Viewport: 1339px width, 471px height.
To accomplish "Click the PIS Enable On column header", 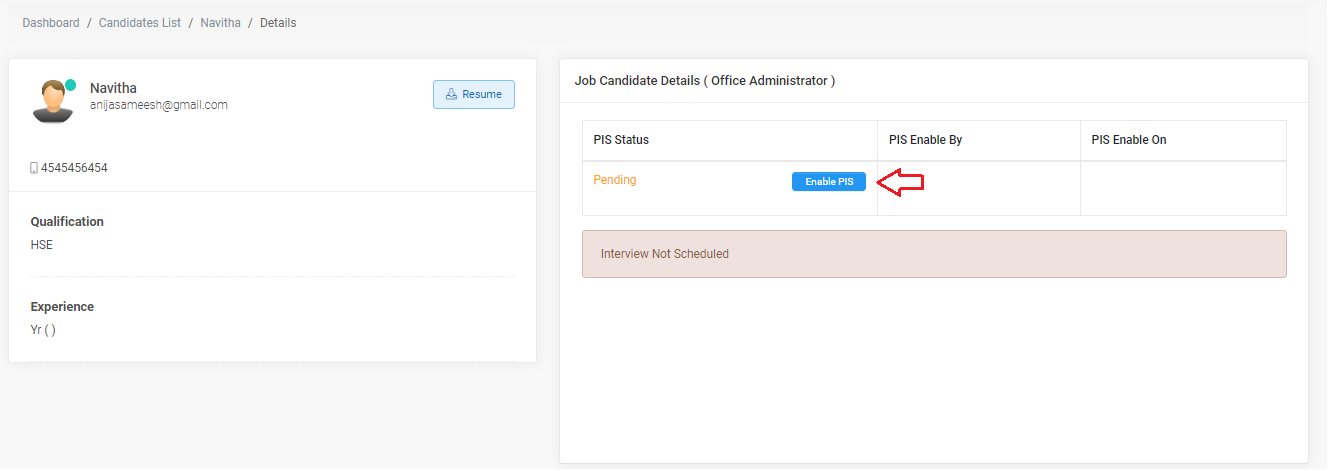I will (1129, 140).
